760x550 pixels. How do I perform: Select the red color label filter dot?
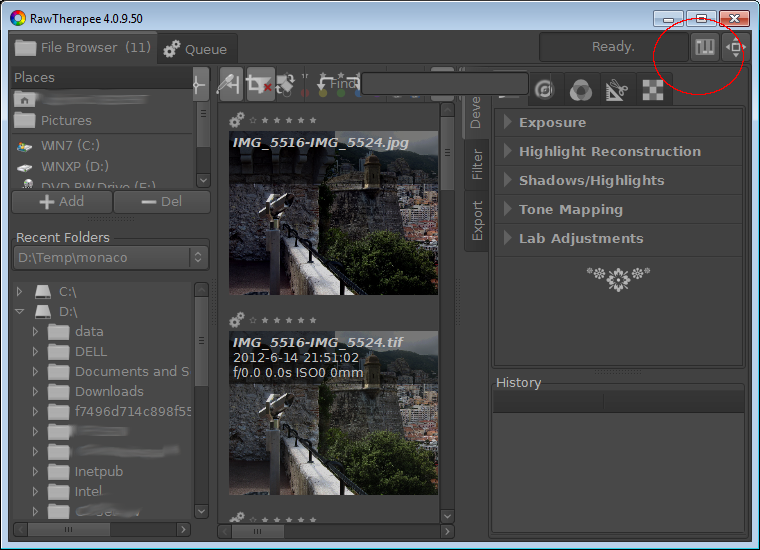(x=305, y=93)
